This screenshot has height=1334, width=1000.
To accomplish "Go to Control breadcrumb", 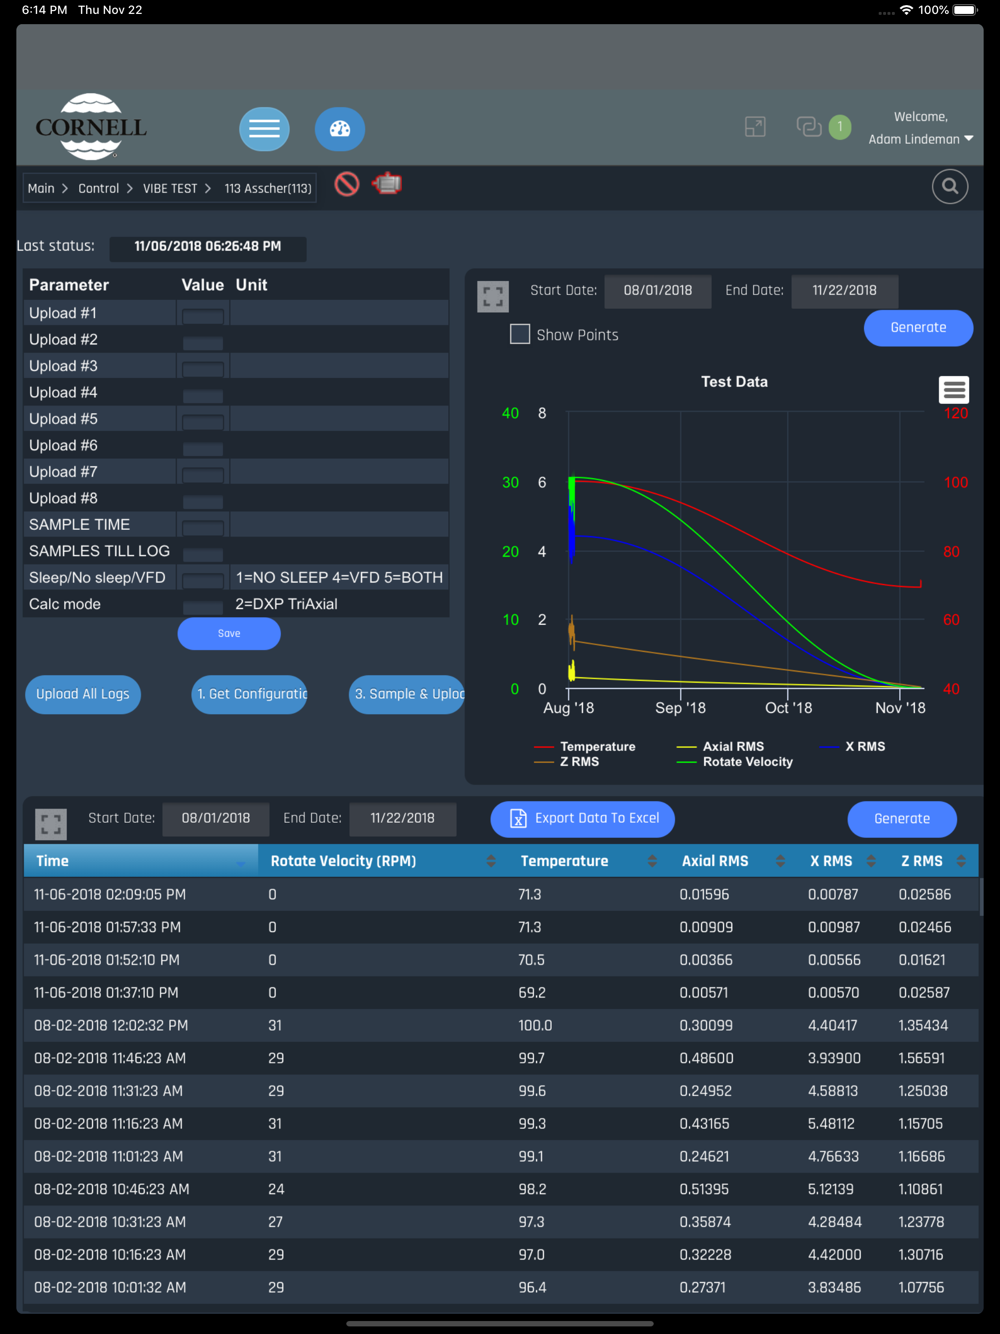I will [x=98, y=188].
